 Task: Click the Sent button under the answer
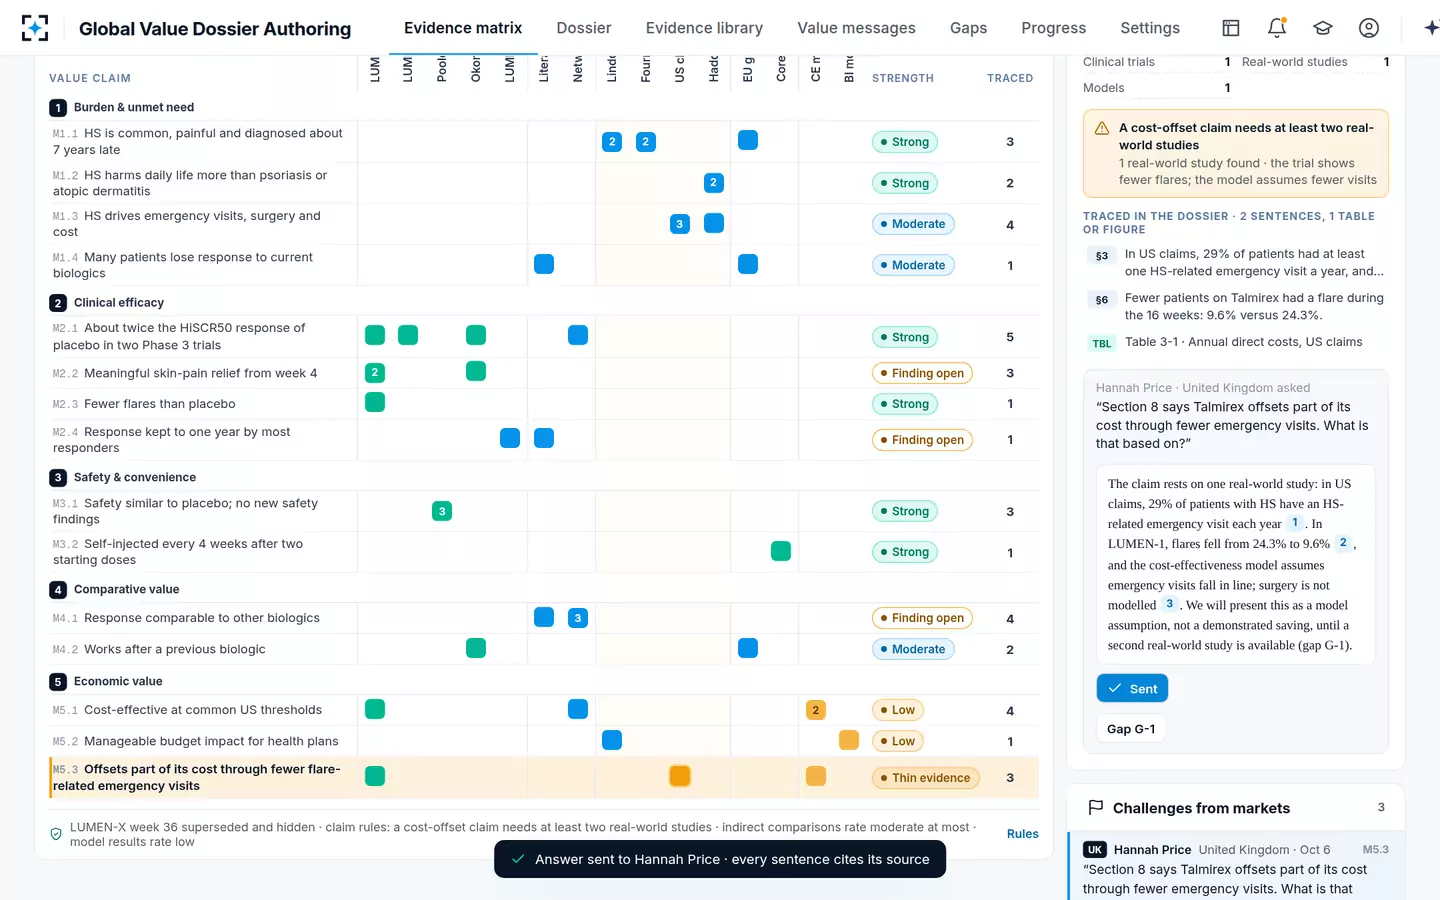1132,688
